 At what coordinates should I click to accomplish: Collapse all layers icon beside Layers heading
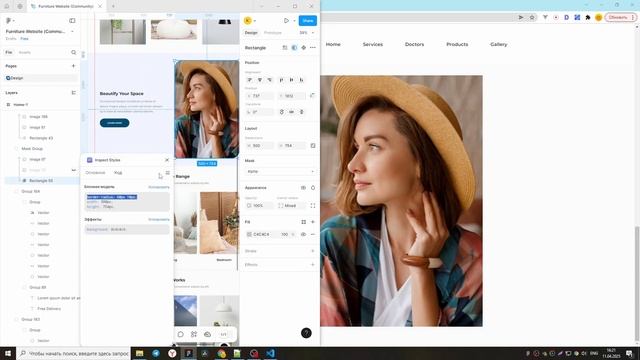(x=73, y=93)
